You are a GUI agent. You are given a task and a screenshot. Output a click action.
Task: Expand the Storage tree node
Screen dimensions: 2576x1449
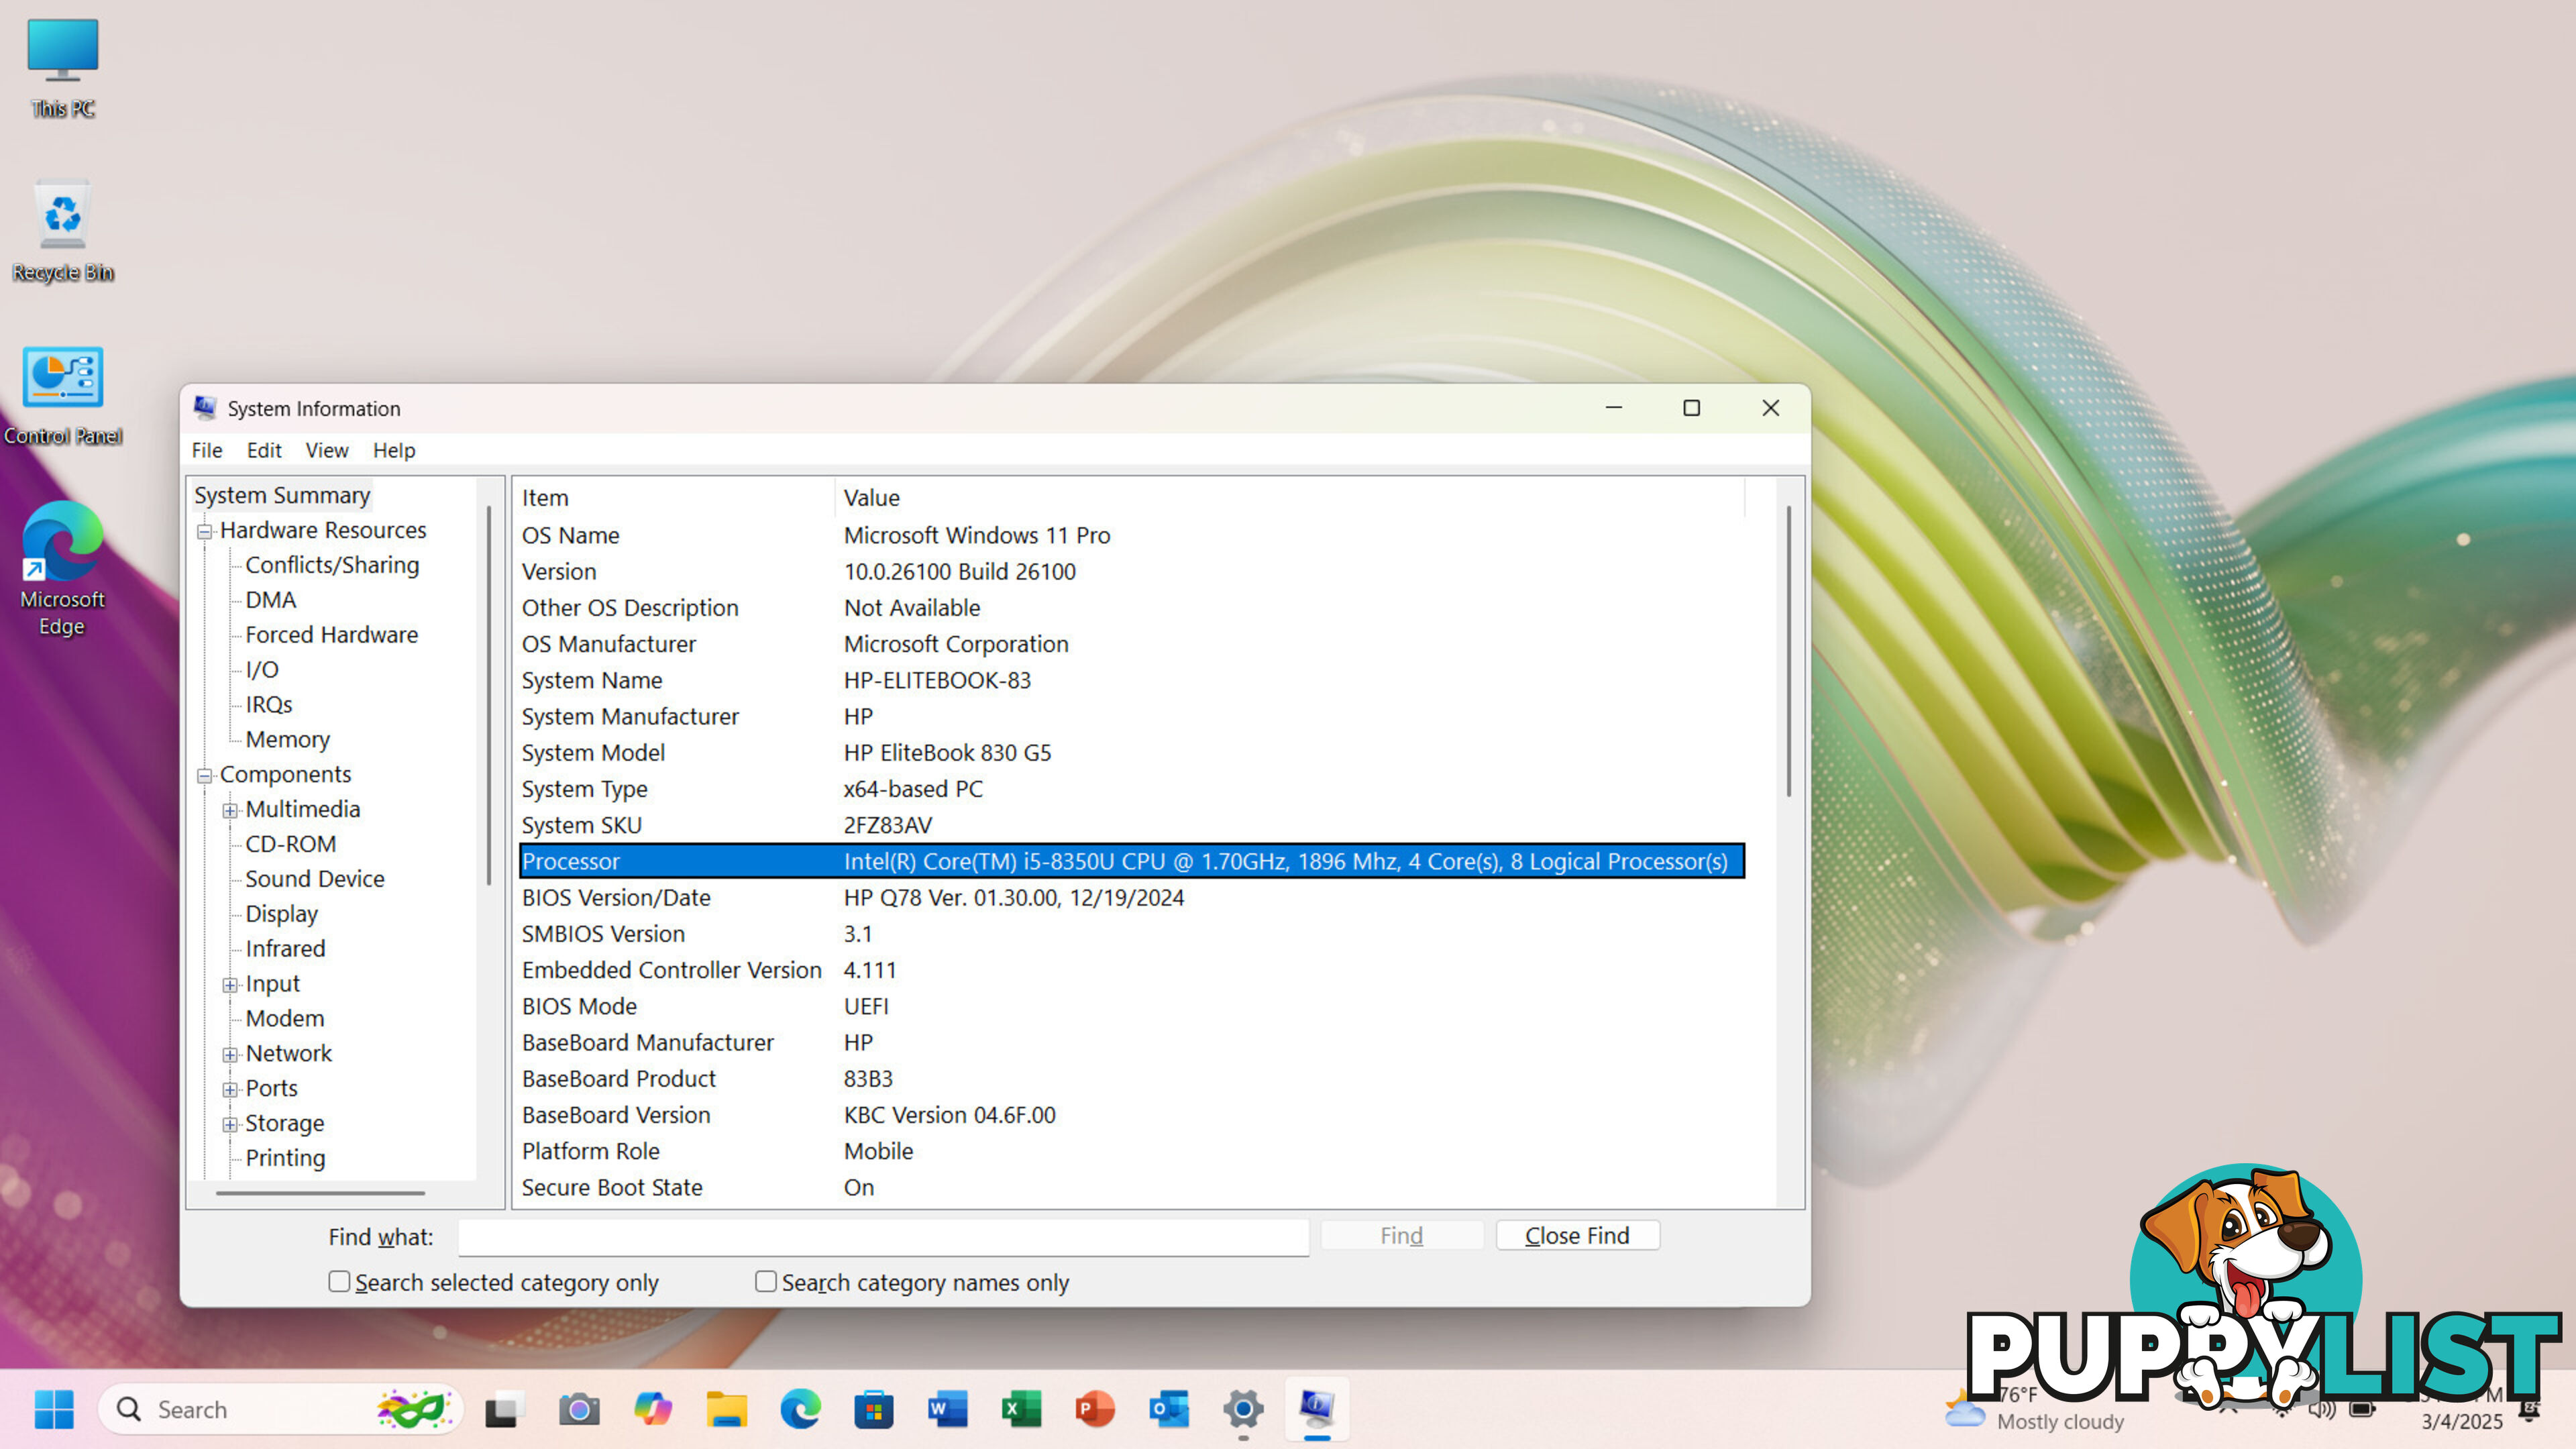pyautogui.click(x=230, y=1124)
